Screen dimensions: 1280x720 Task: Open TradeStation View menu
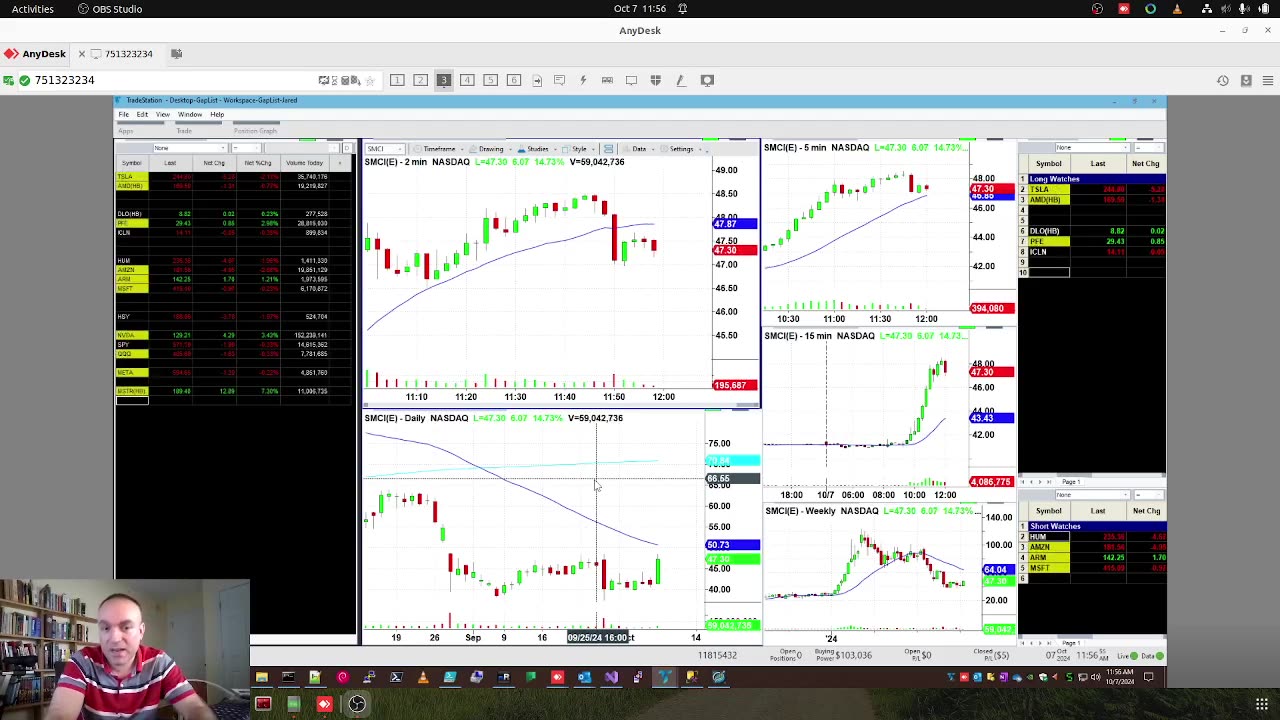162,114
